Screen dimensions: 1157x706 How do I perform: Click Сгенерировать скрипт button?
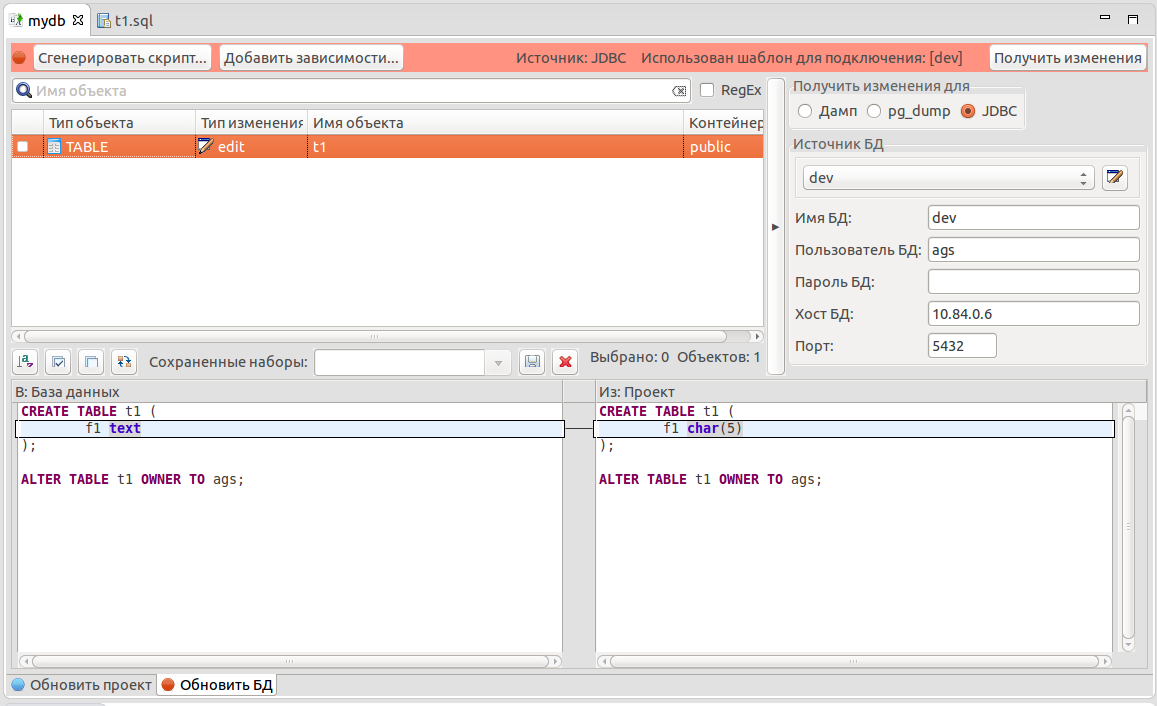[x=122, y=58]
